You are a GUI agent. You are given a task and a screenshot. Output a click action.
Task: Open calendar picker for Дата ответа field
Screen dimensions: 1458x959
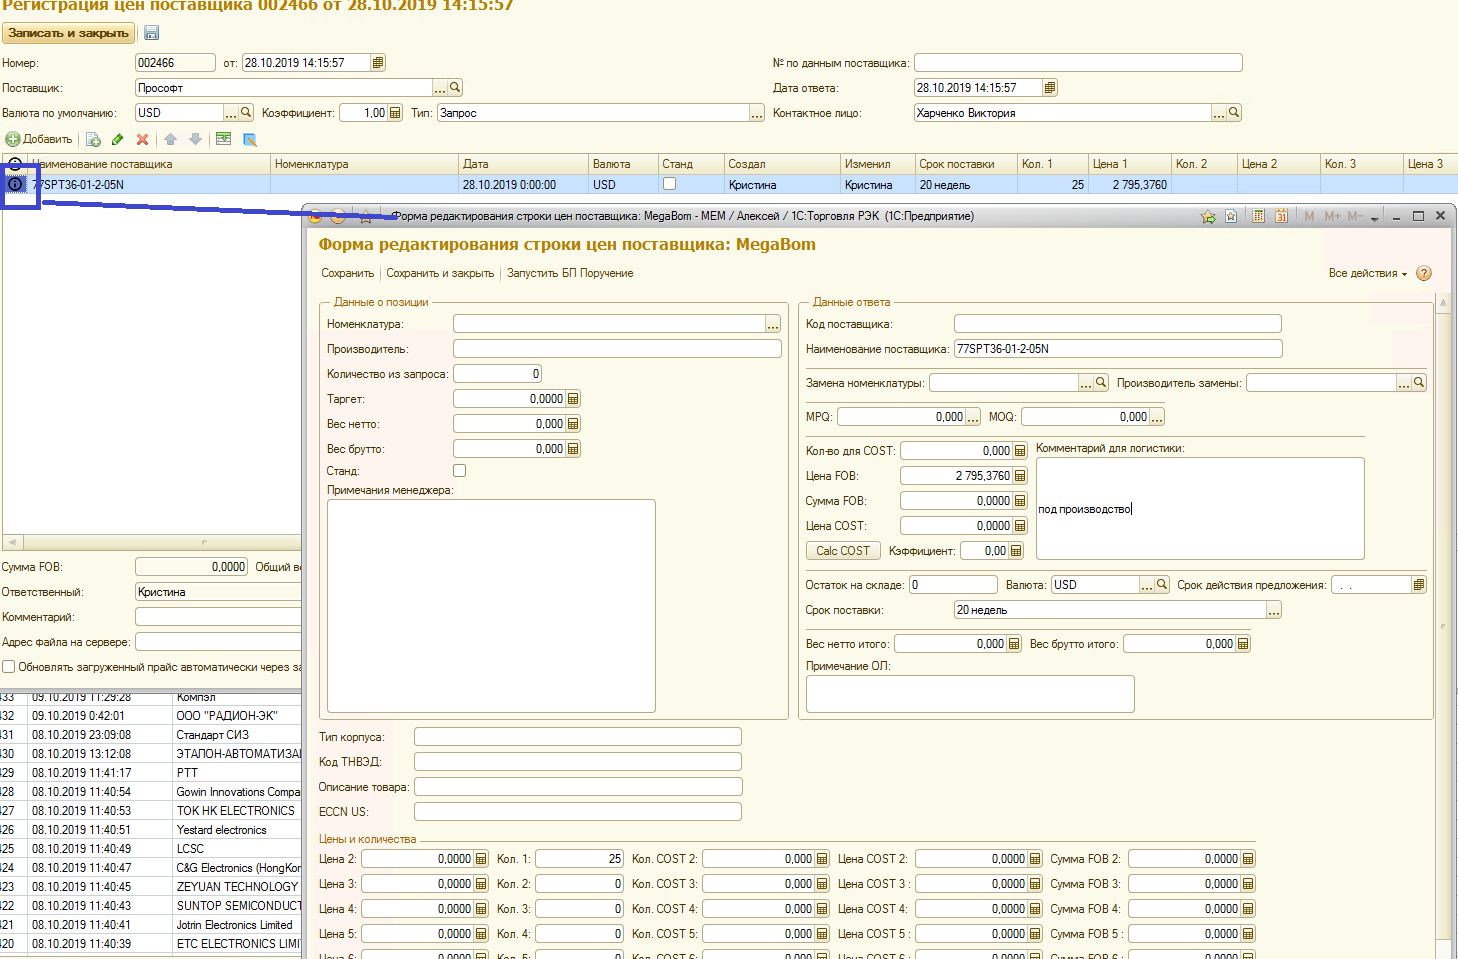[1050, 88]
